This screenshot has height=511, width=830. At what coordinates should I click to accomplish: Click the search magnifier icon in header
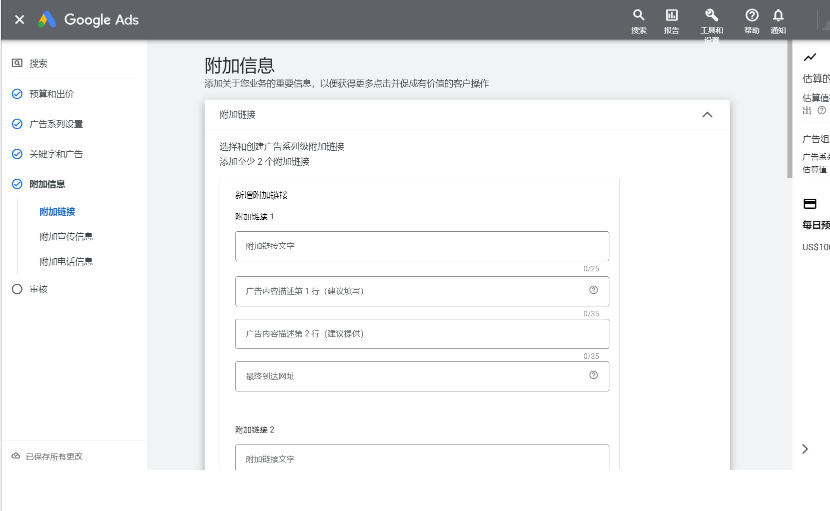pos(639,15)
